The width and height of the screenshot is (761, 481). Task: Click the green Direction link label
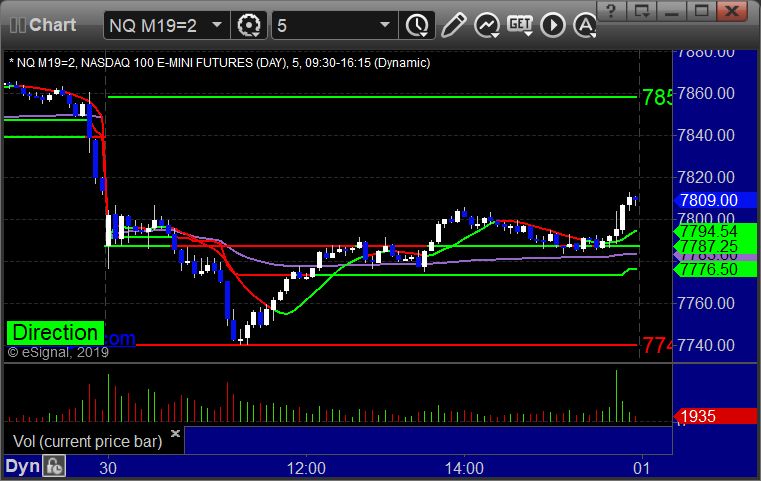tap(55, 333)
